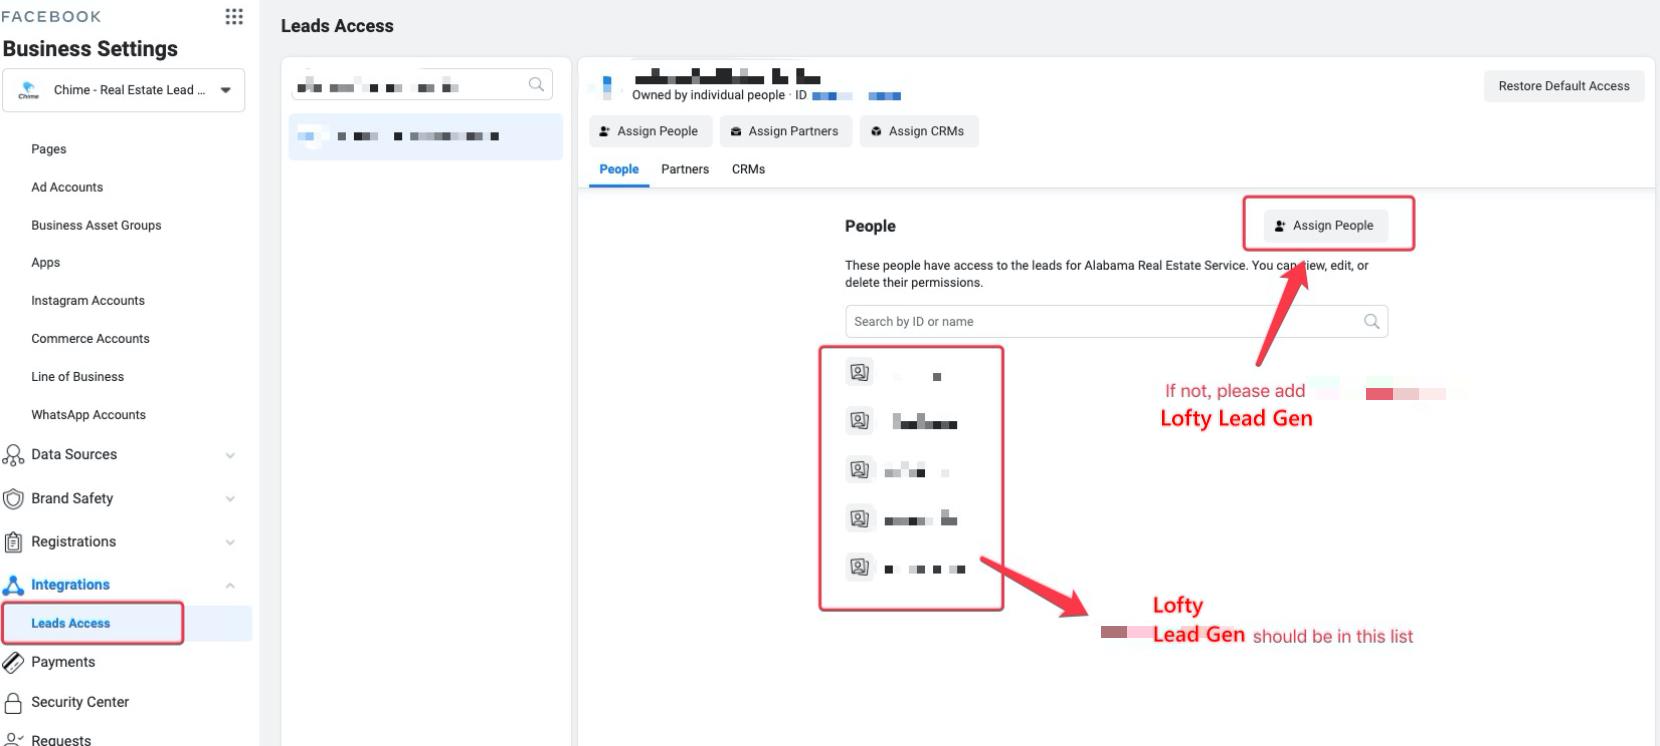The width and height of the screenshot is (1660, 746).
Task: Click the Security Center lock icon
Action: tap(13, 702)
